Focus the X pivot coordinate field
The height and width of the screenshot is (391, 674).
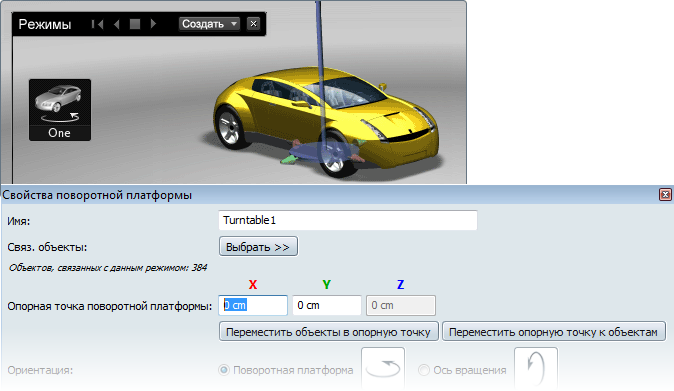(253, 305)
